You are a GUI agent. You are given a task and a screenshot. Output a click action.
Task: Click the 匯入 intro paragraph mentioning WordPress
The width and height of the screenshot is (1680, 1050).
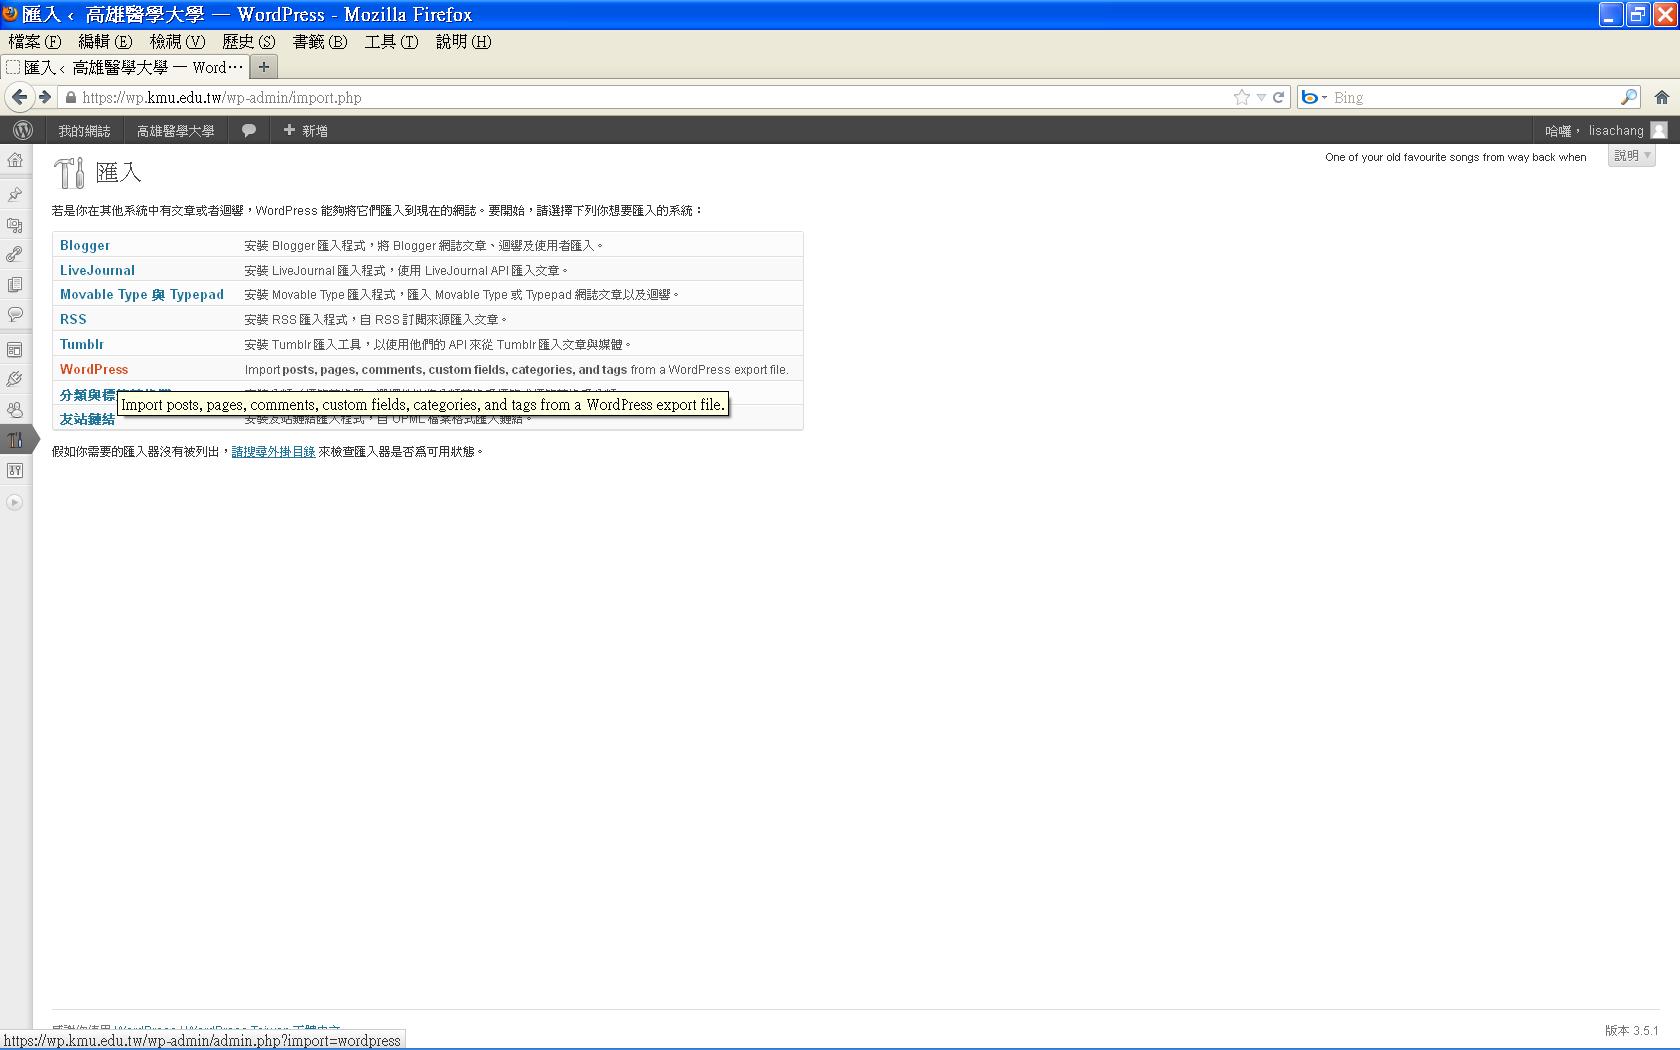[x=378, y=210]
